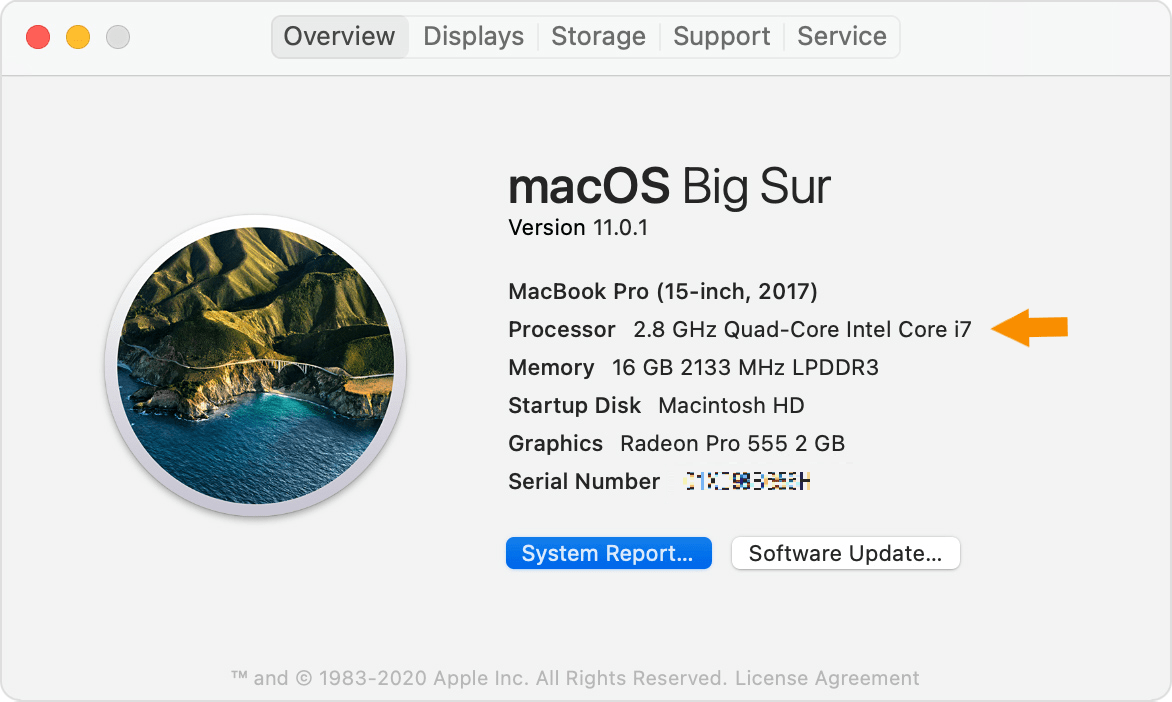Viewport: 1172px width, 702px height.
Task: Select the Support tab
Action: [721, 36]
